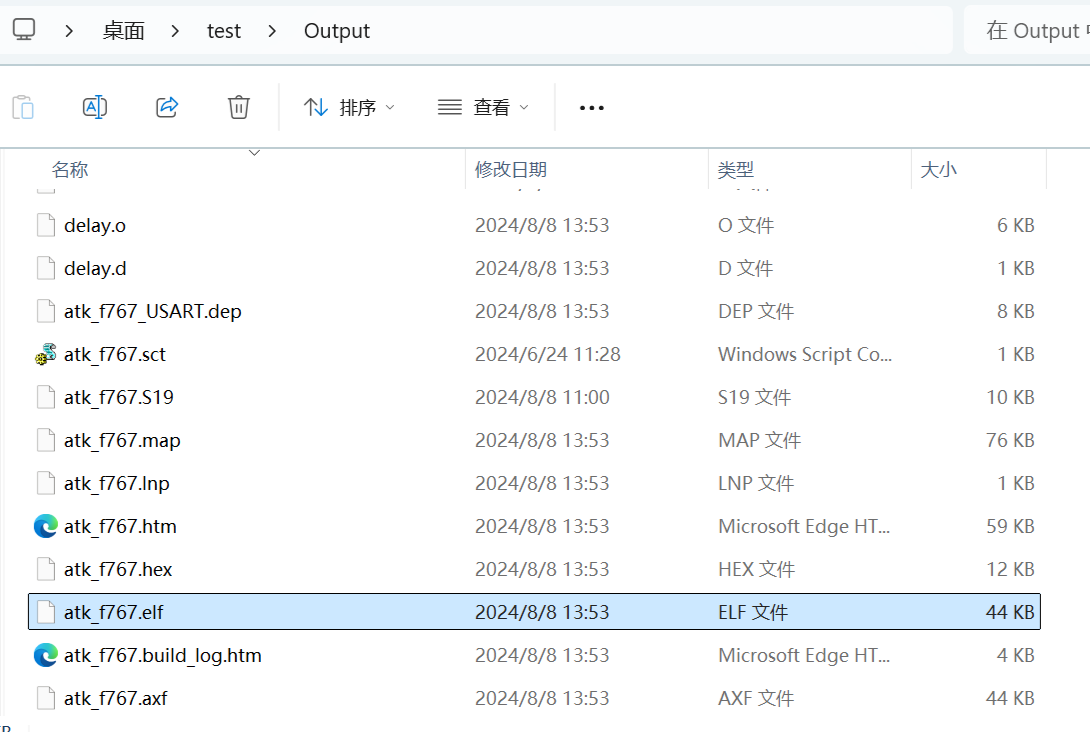This screenshot has width=1090, height=732.
Task: Open the 查看 view dropdown
Action: pyautogui.click(x=483, y=107)
